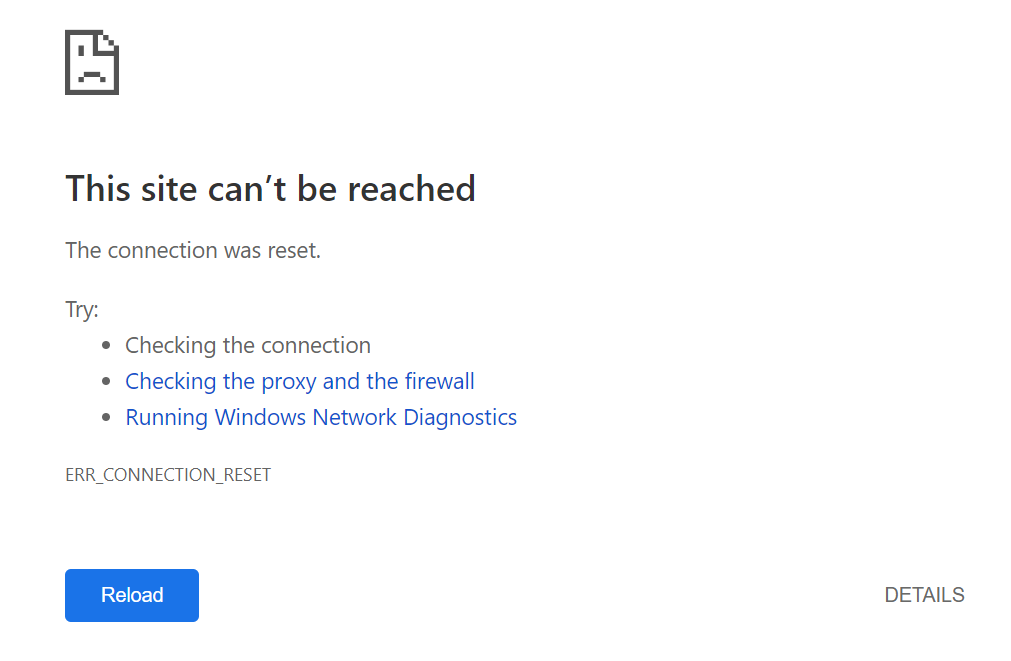
Task: Click the "Try:" label
Action: (x=82, y=309)
